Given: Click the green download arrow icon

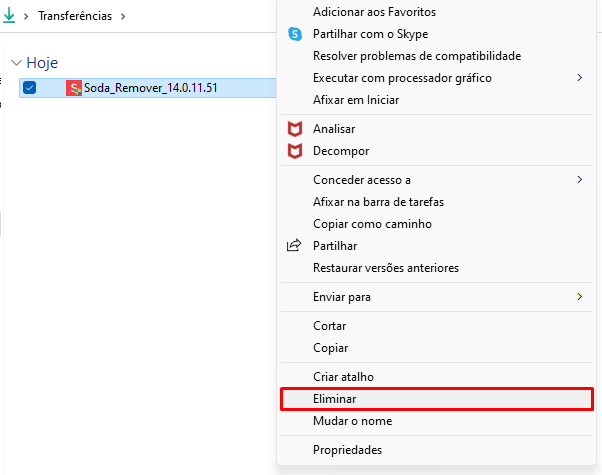Looking at the screenshot, I should pos(9,16).
